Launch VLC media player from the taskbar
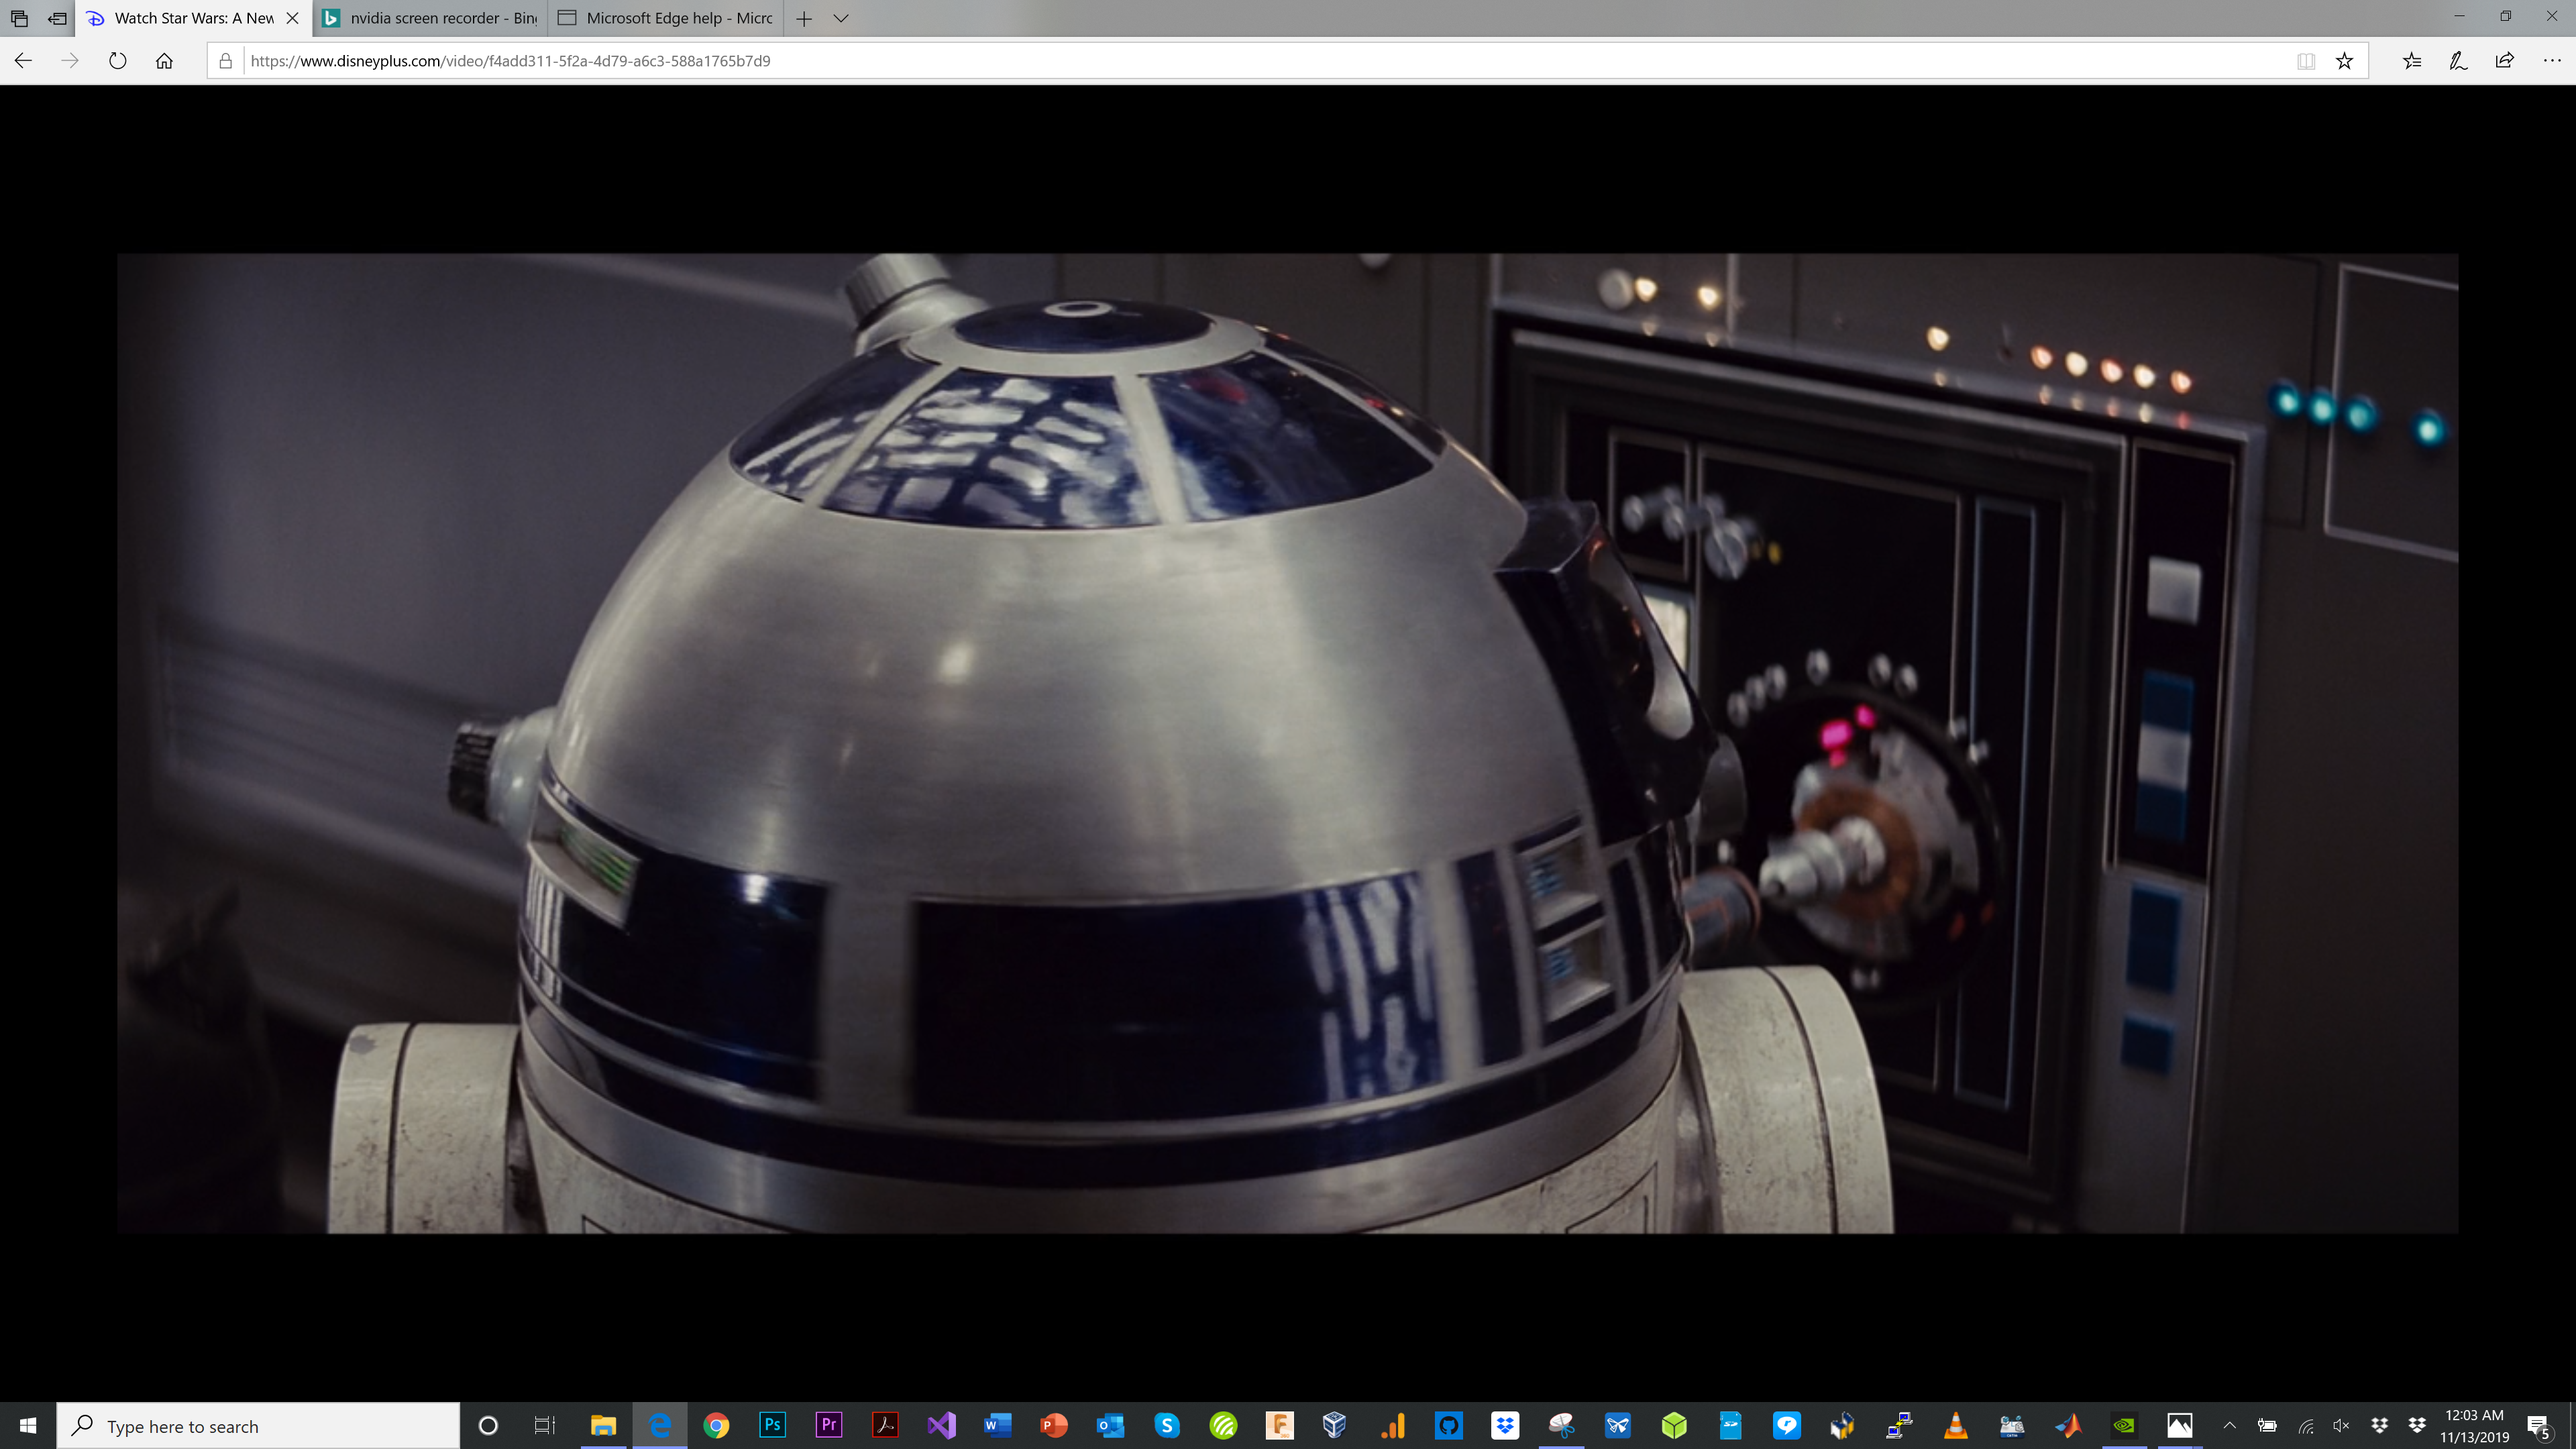This screenshot has width=2576, height=1449. point(1955,1425)
